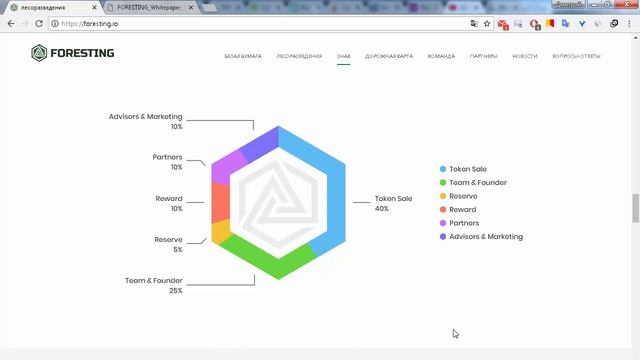The width and height of the screenshot is (640, 360).
Task: Click the blue V extension icon
Action: [582, 24]
